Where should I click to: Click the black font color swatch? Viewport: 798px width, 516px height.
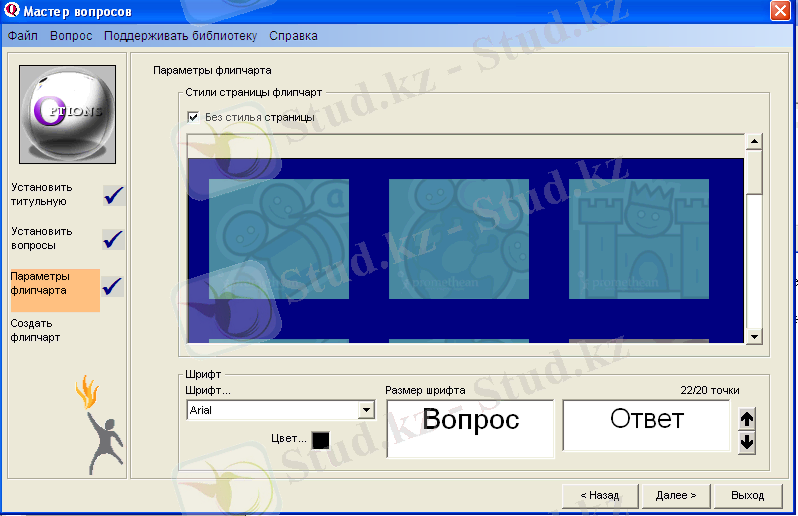pos(320,440)
